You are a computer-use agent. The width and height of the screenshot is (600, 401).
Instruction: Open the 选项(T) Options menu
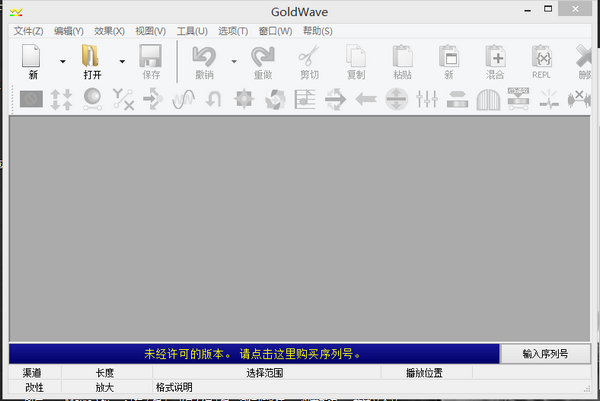pos(233,31)
